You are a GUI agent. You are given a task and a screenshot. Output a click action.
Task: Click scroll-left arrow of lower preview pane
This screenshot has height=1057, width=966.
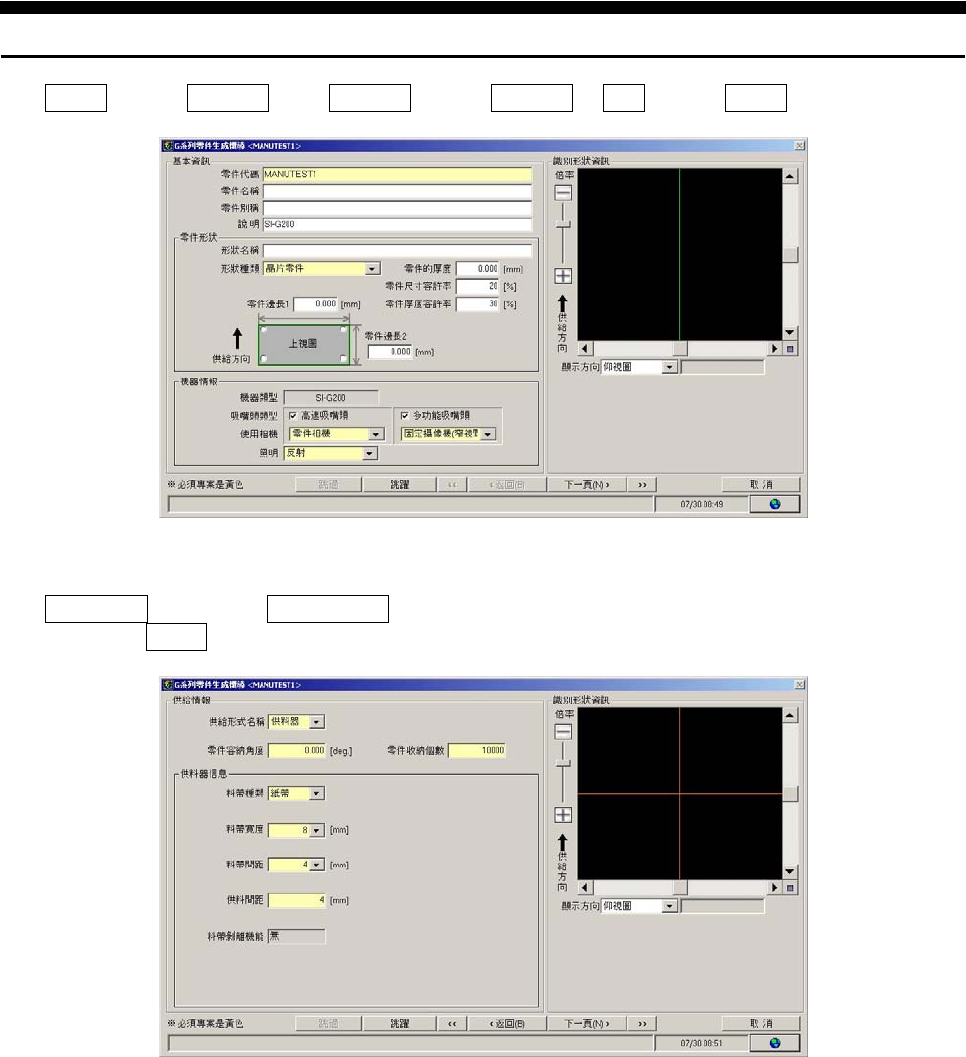click(584, 888)
